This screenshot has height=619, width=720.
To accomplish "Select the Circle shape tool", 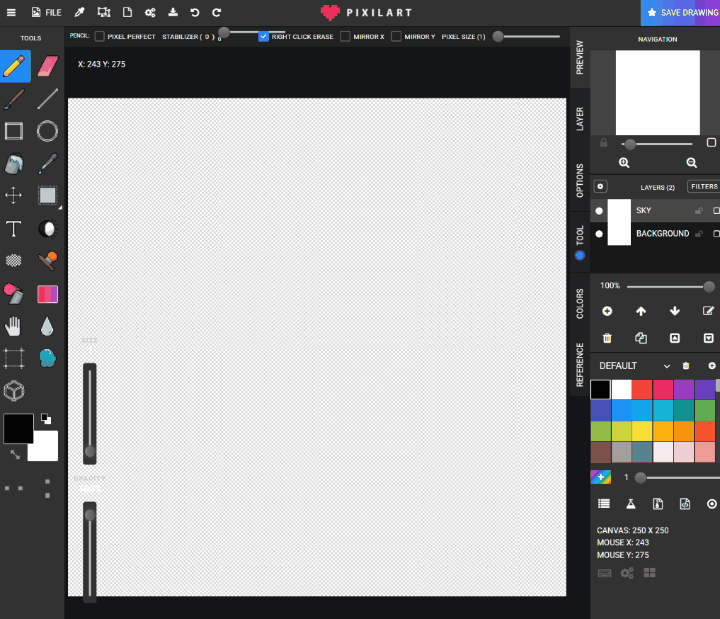I will click(x=47, y=131).
